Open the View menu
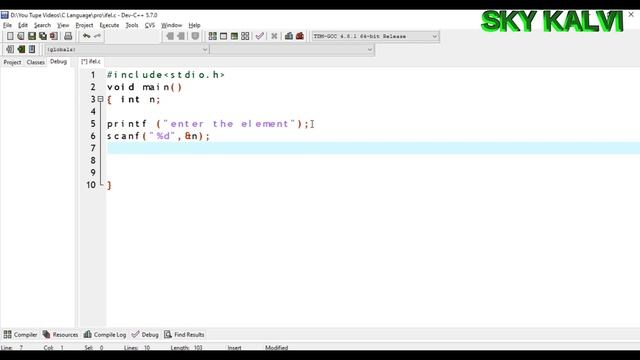The image size is (640, 360). tap(63, 25)
